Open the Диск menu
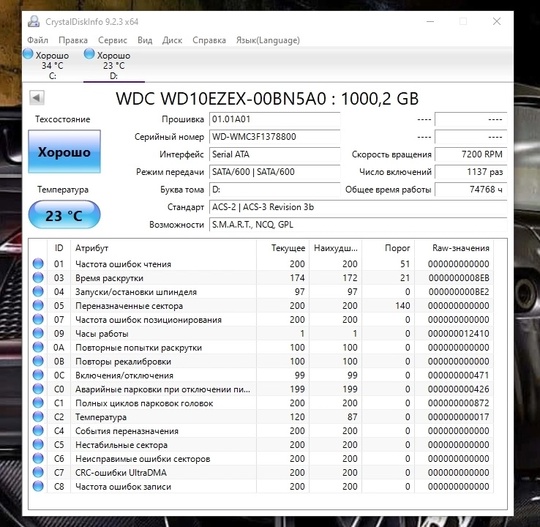This screenshot has height=527, width=540. [172, 40]
